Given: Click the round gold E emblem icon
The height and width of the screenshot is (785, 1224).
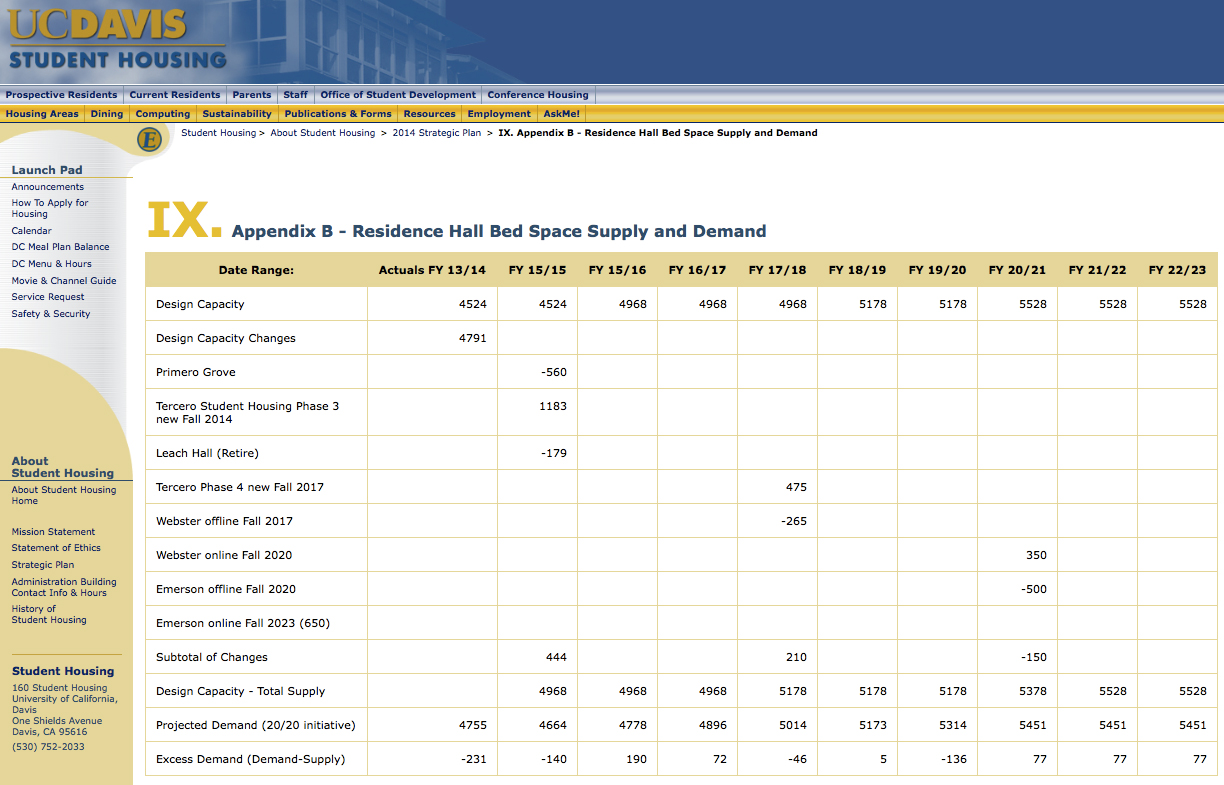Looking at the screenshot, I should click(150, 140).
